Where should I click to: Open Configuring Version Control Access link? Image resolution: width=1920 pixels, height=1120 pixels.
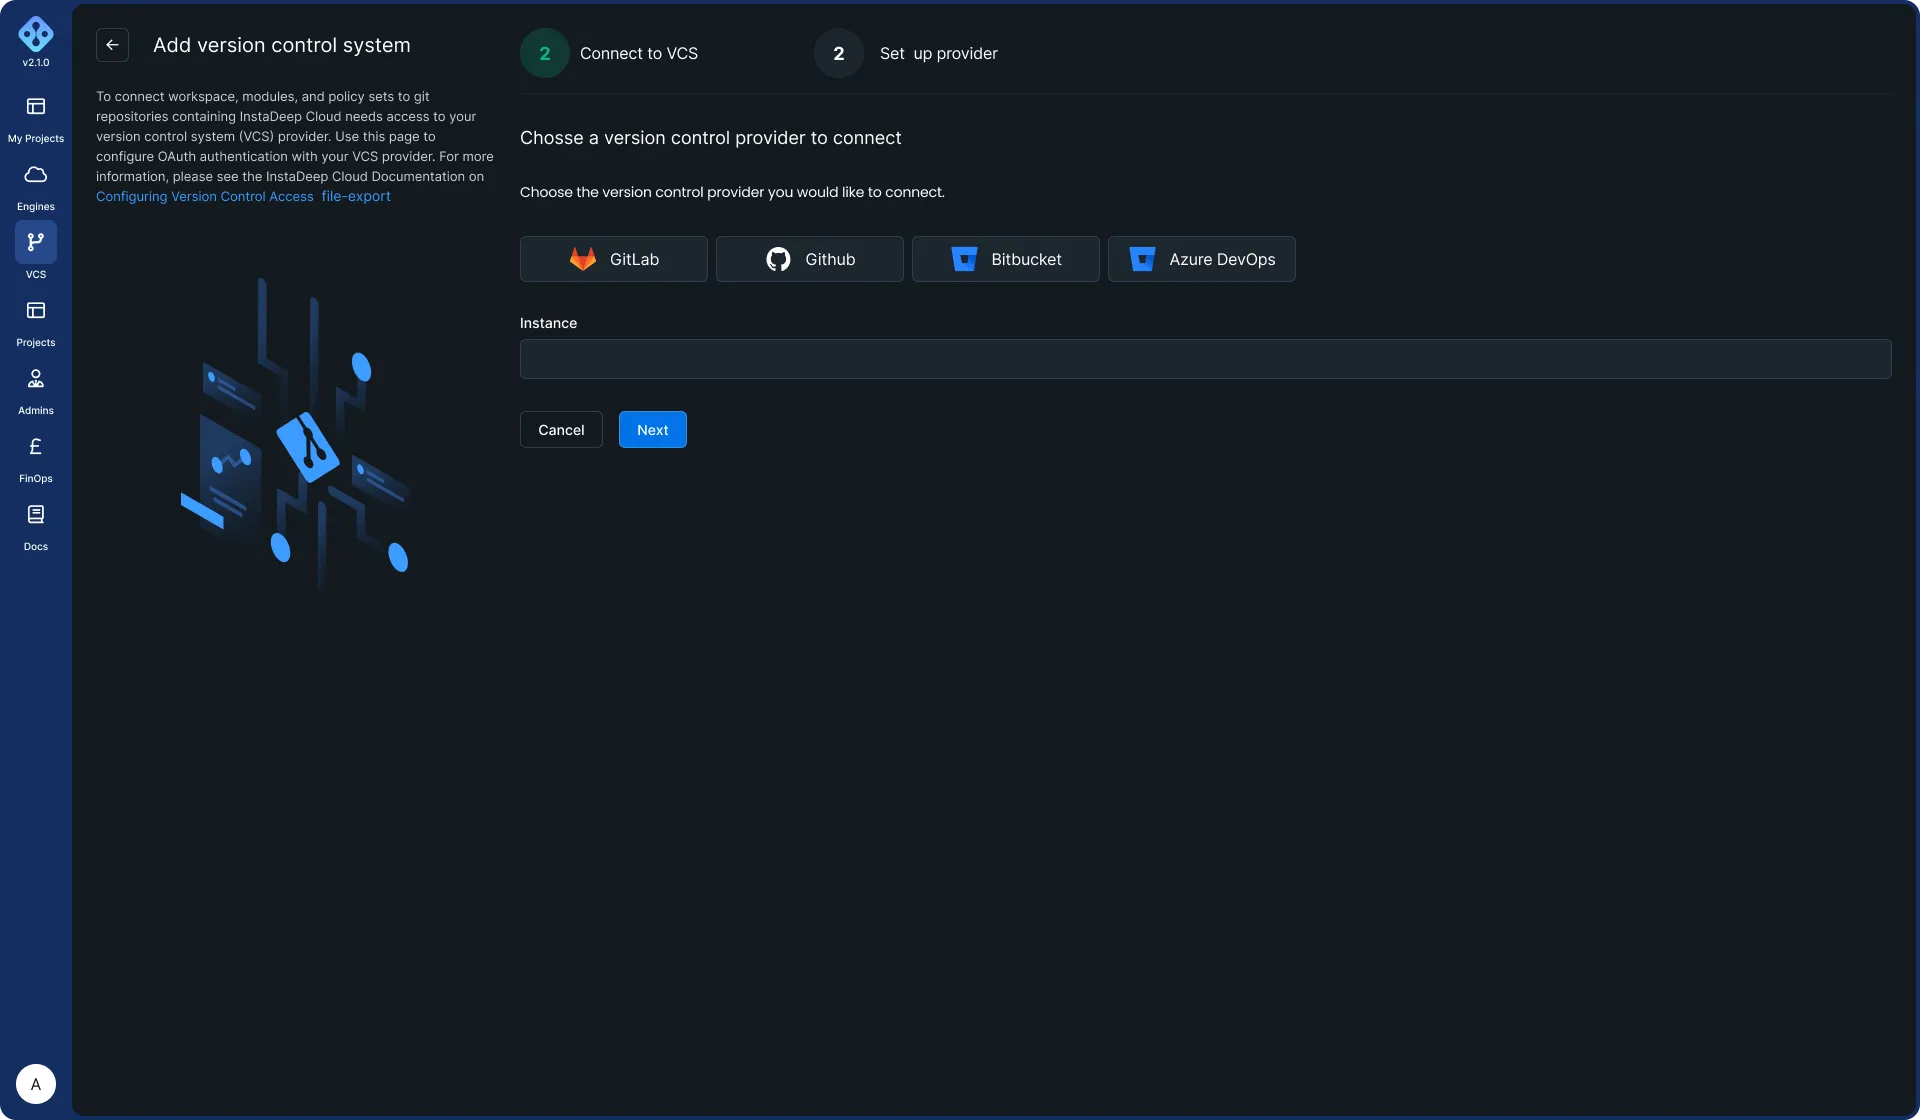click(205, 197)
